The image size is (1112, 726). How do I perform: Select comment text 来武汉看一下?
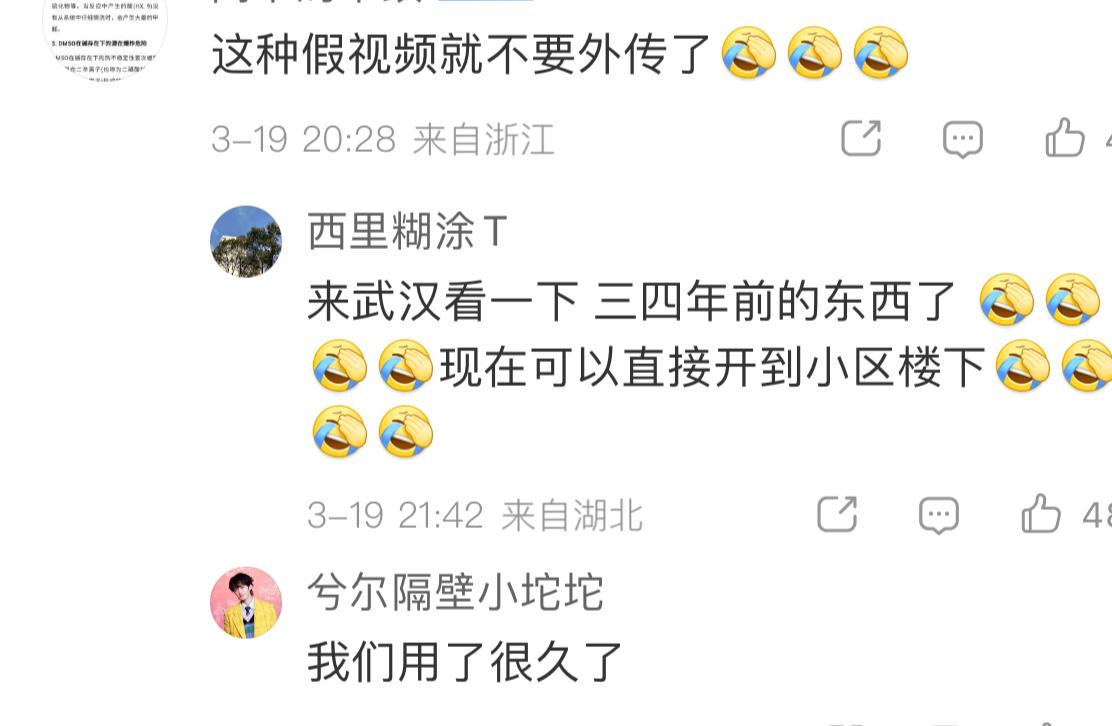443,301
